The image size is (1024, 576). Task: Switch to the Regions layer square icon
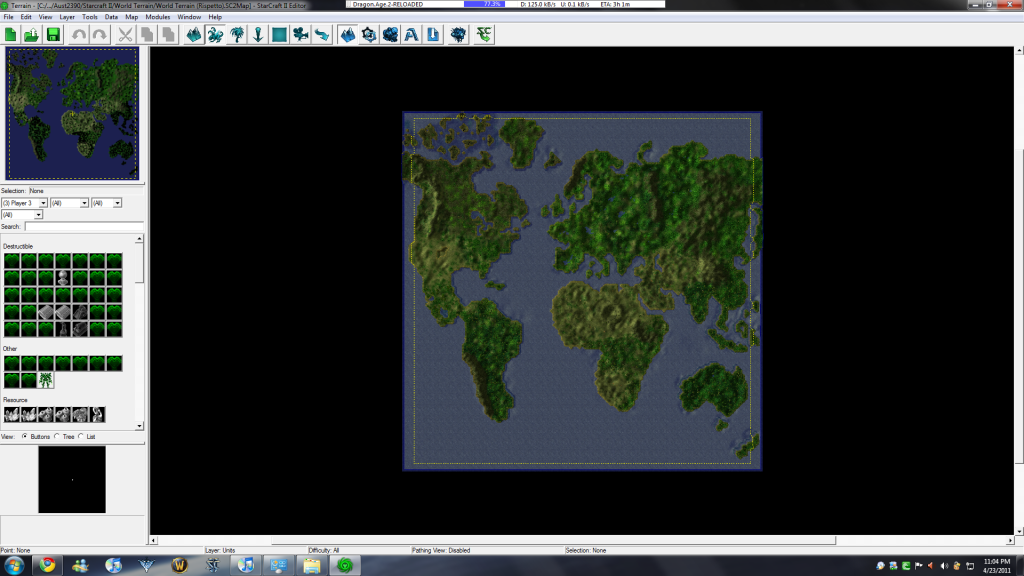(280, 35)
